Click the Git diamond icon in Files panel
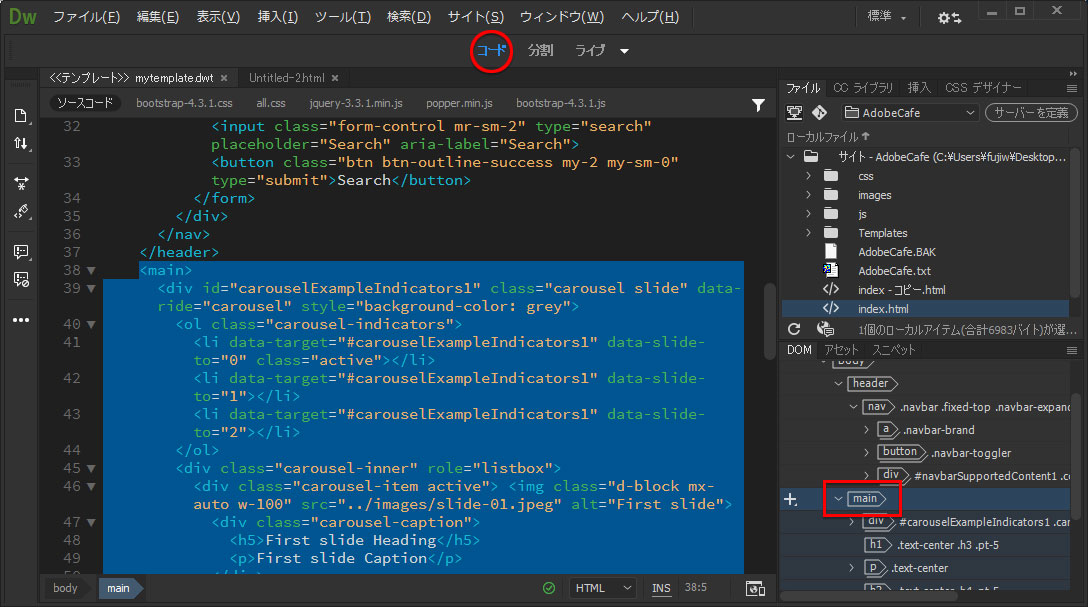This screenshot has width=1088, height=607. pos(819,113)
